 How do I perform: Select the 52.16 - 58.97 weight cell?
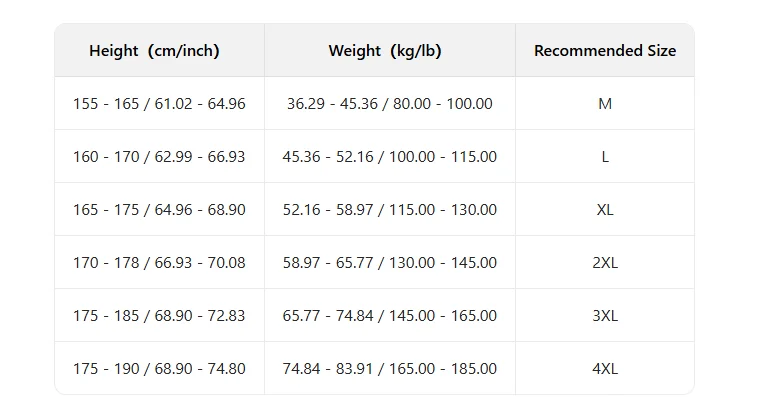tap(389, 210)
